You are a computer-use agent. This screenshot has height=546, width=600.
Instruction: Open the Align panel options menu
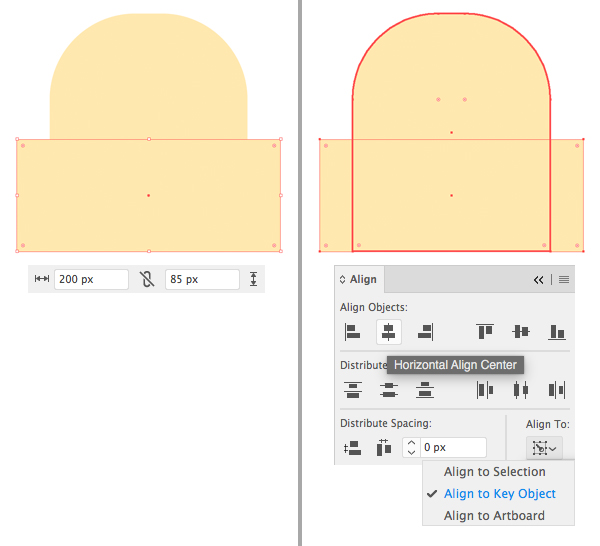[x=564, y=280]
